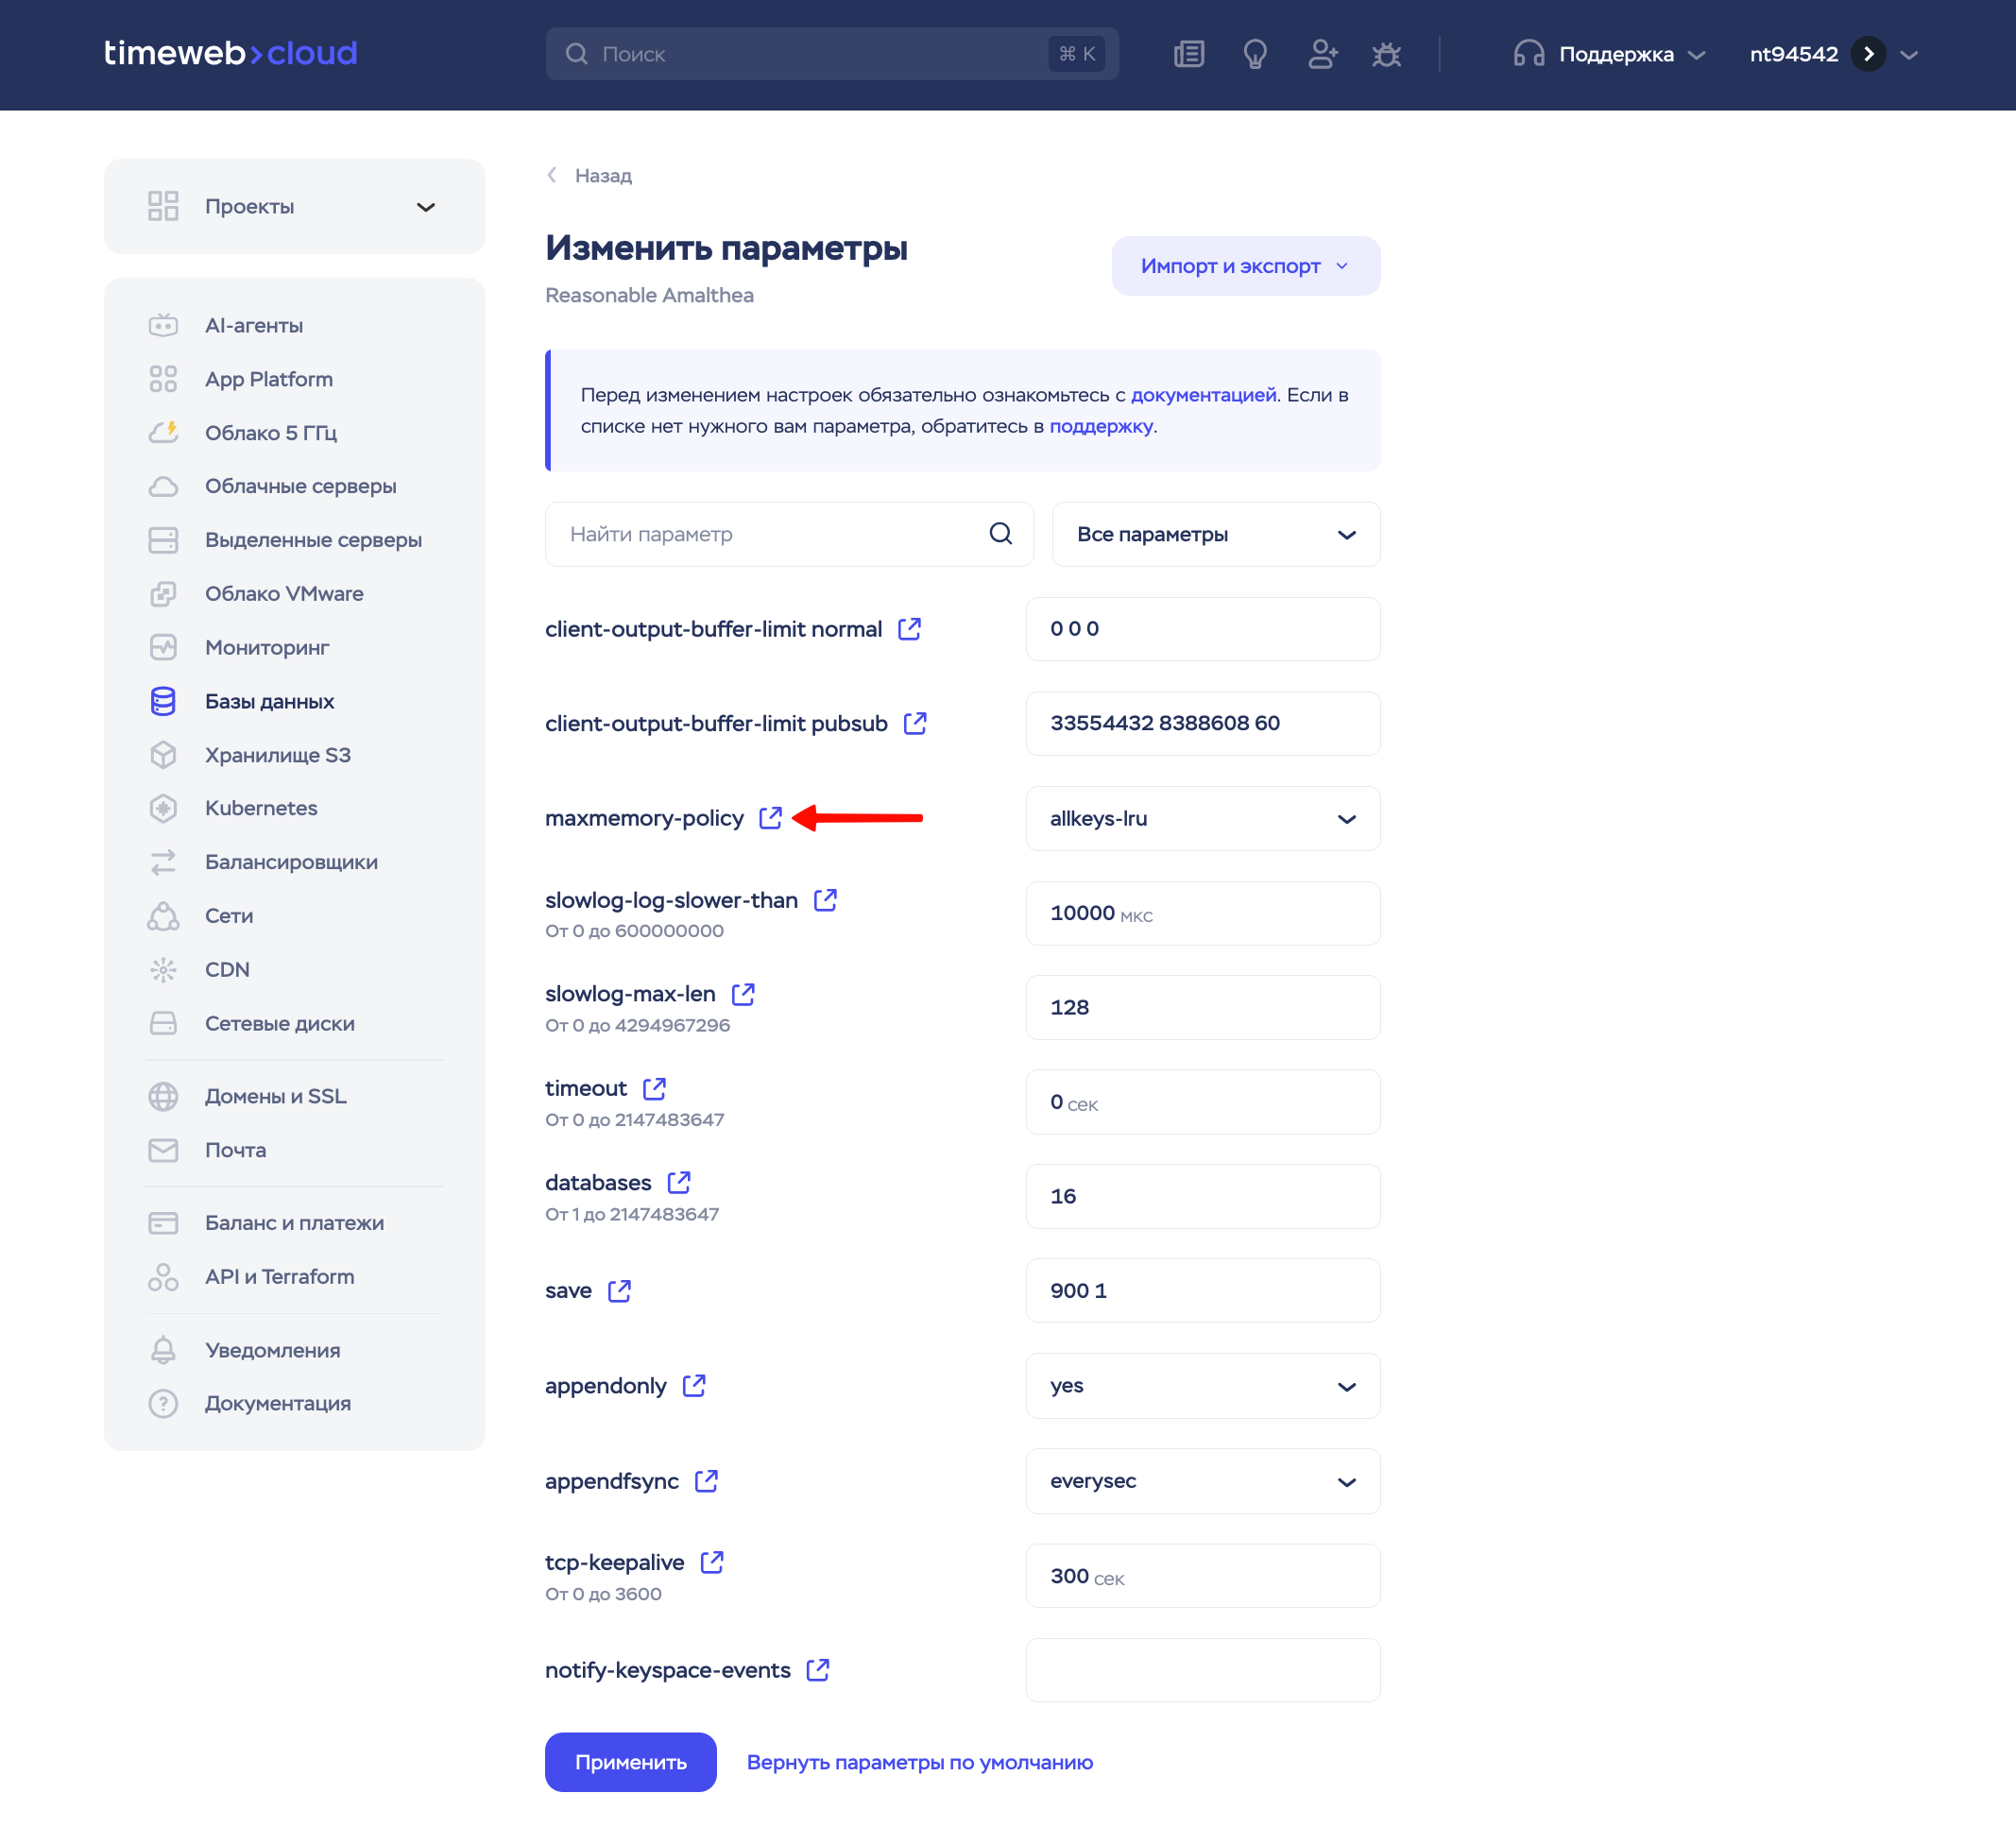Click the headset support icon
The width and height of the screenshot is (2016, 1844).
1528,54
